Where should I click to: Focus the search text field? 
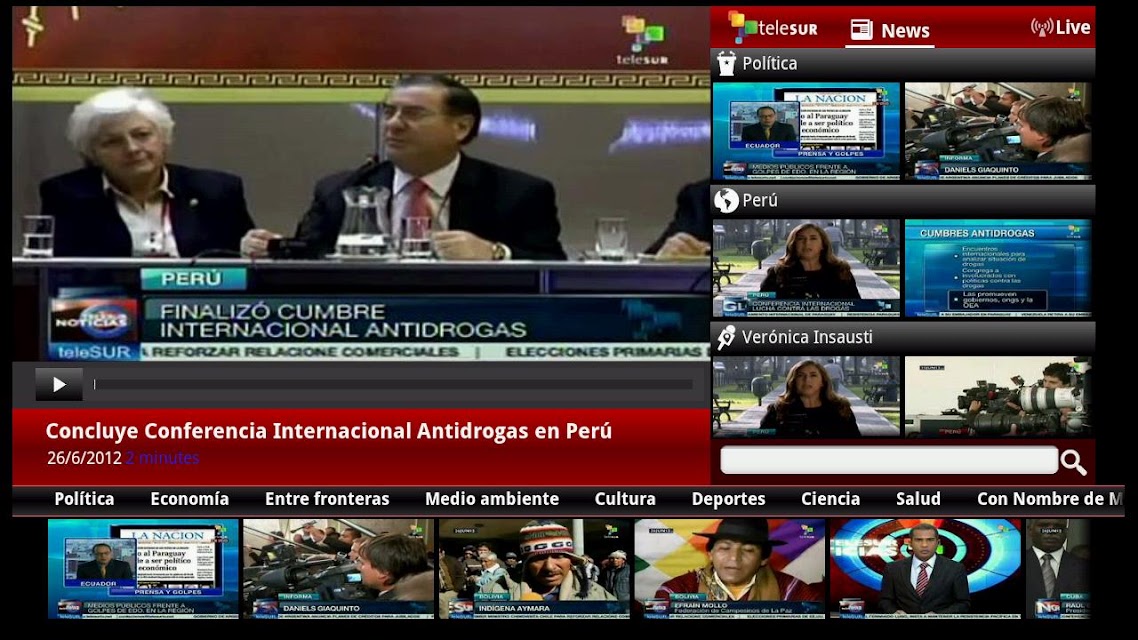[888, 460]
